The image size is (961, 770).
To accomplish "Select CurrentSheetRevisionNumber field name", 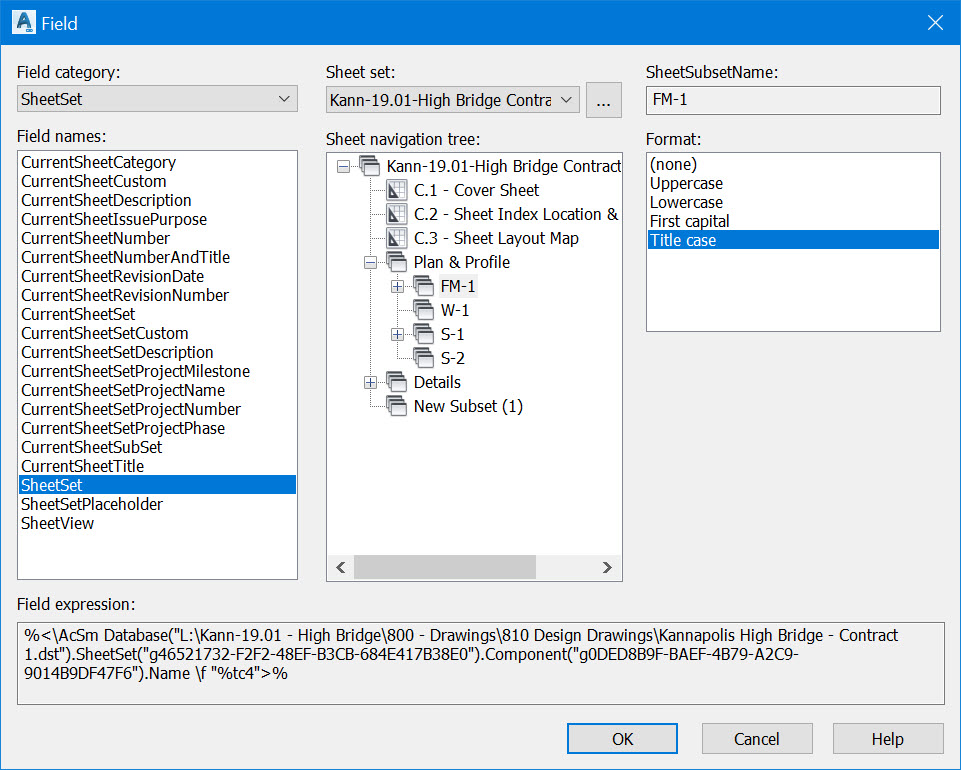I will tap(158, 295).
